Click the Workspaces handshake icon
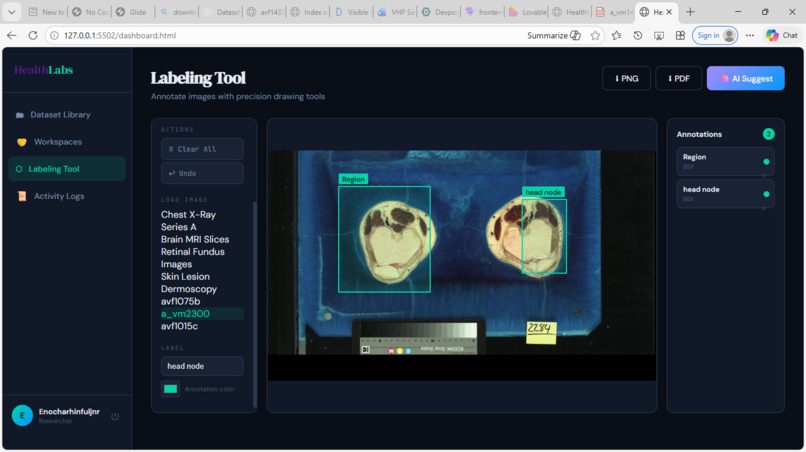The image size is (806, 452). (22, 142)
